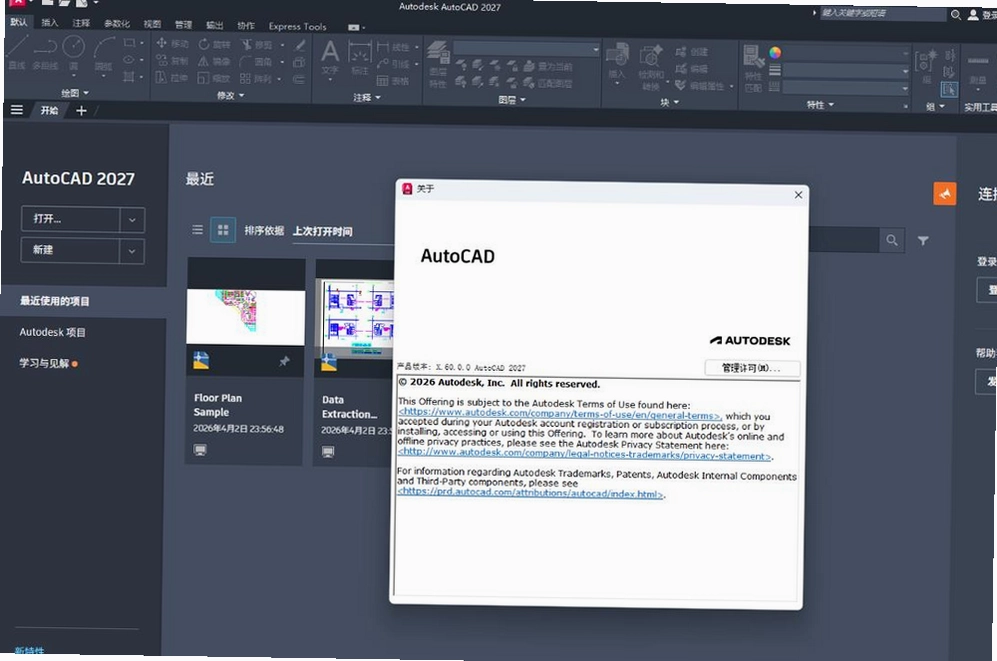This screenshot has height=661, width=997.
Task: Click the Make Current (置为当前) layer tool
Action: 547,66
